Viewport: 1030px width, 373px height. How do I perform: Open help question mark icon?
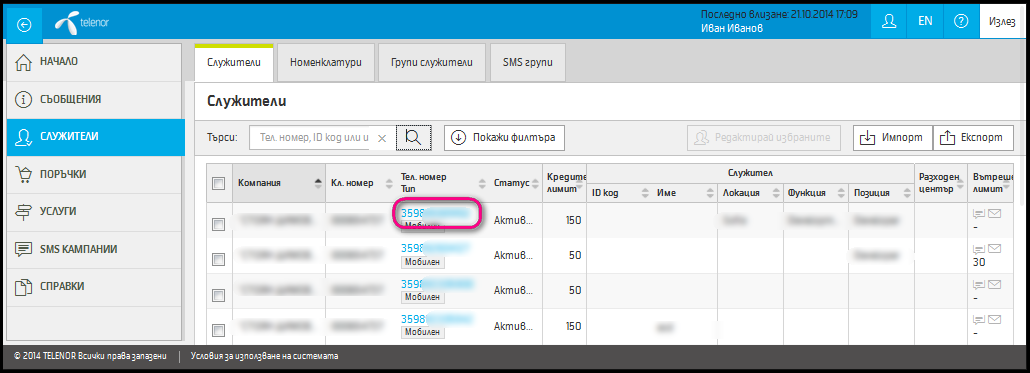(960, 22)
